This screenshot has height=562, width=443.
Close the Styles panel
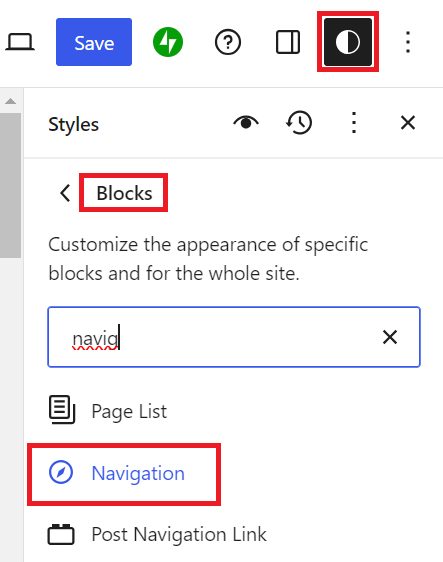pos(408,123)
